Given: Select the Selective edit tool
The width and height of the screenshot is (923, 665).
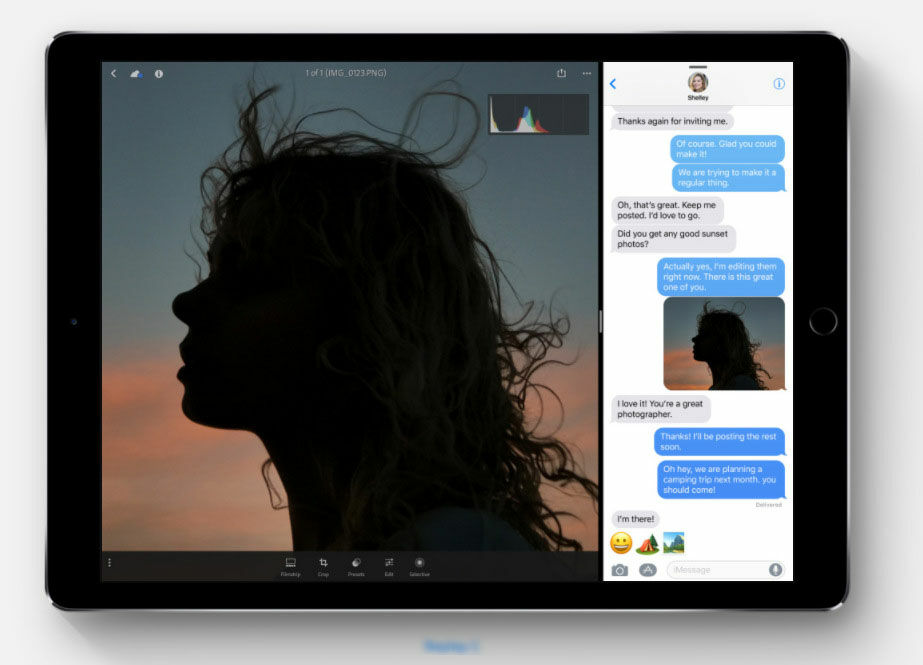Looking at the screenshot, I should point(419,567).
